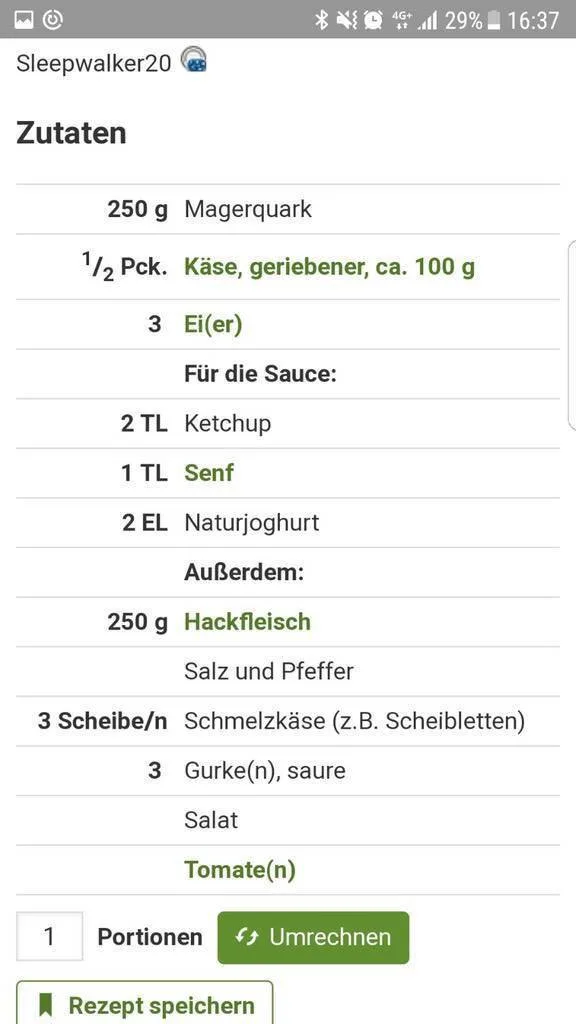Follow the Senf ingredient link
The height and width of the screenshot is (1024, 576).
pos(209,473)
